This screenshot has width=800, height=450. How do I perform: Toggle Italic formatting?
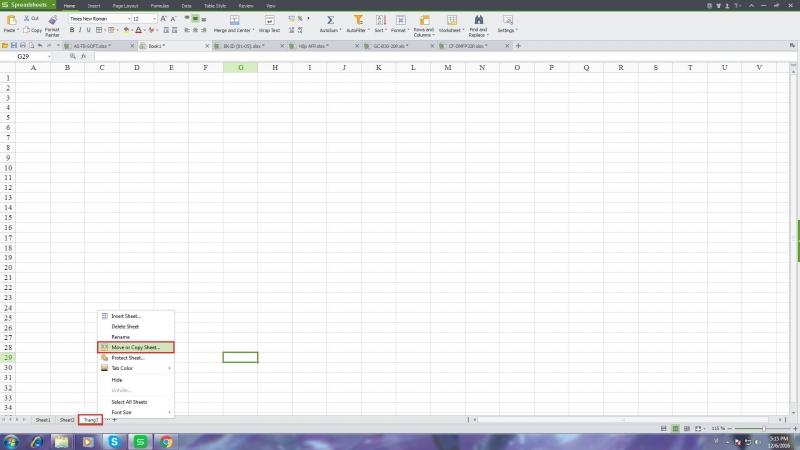tap(82, 30)
